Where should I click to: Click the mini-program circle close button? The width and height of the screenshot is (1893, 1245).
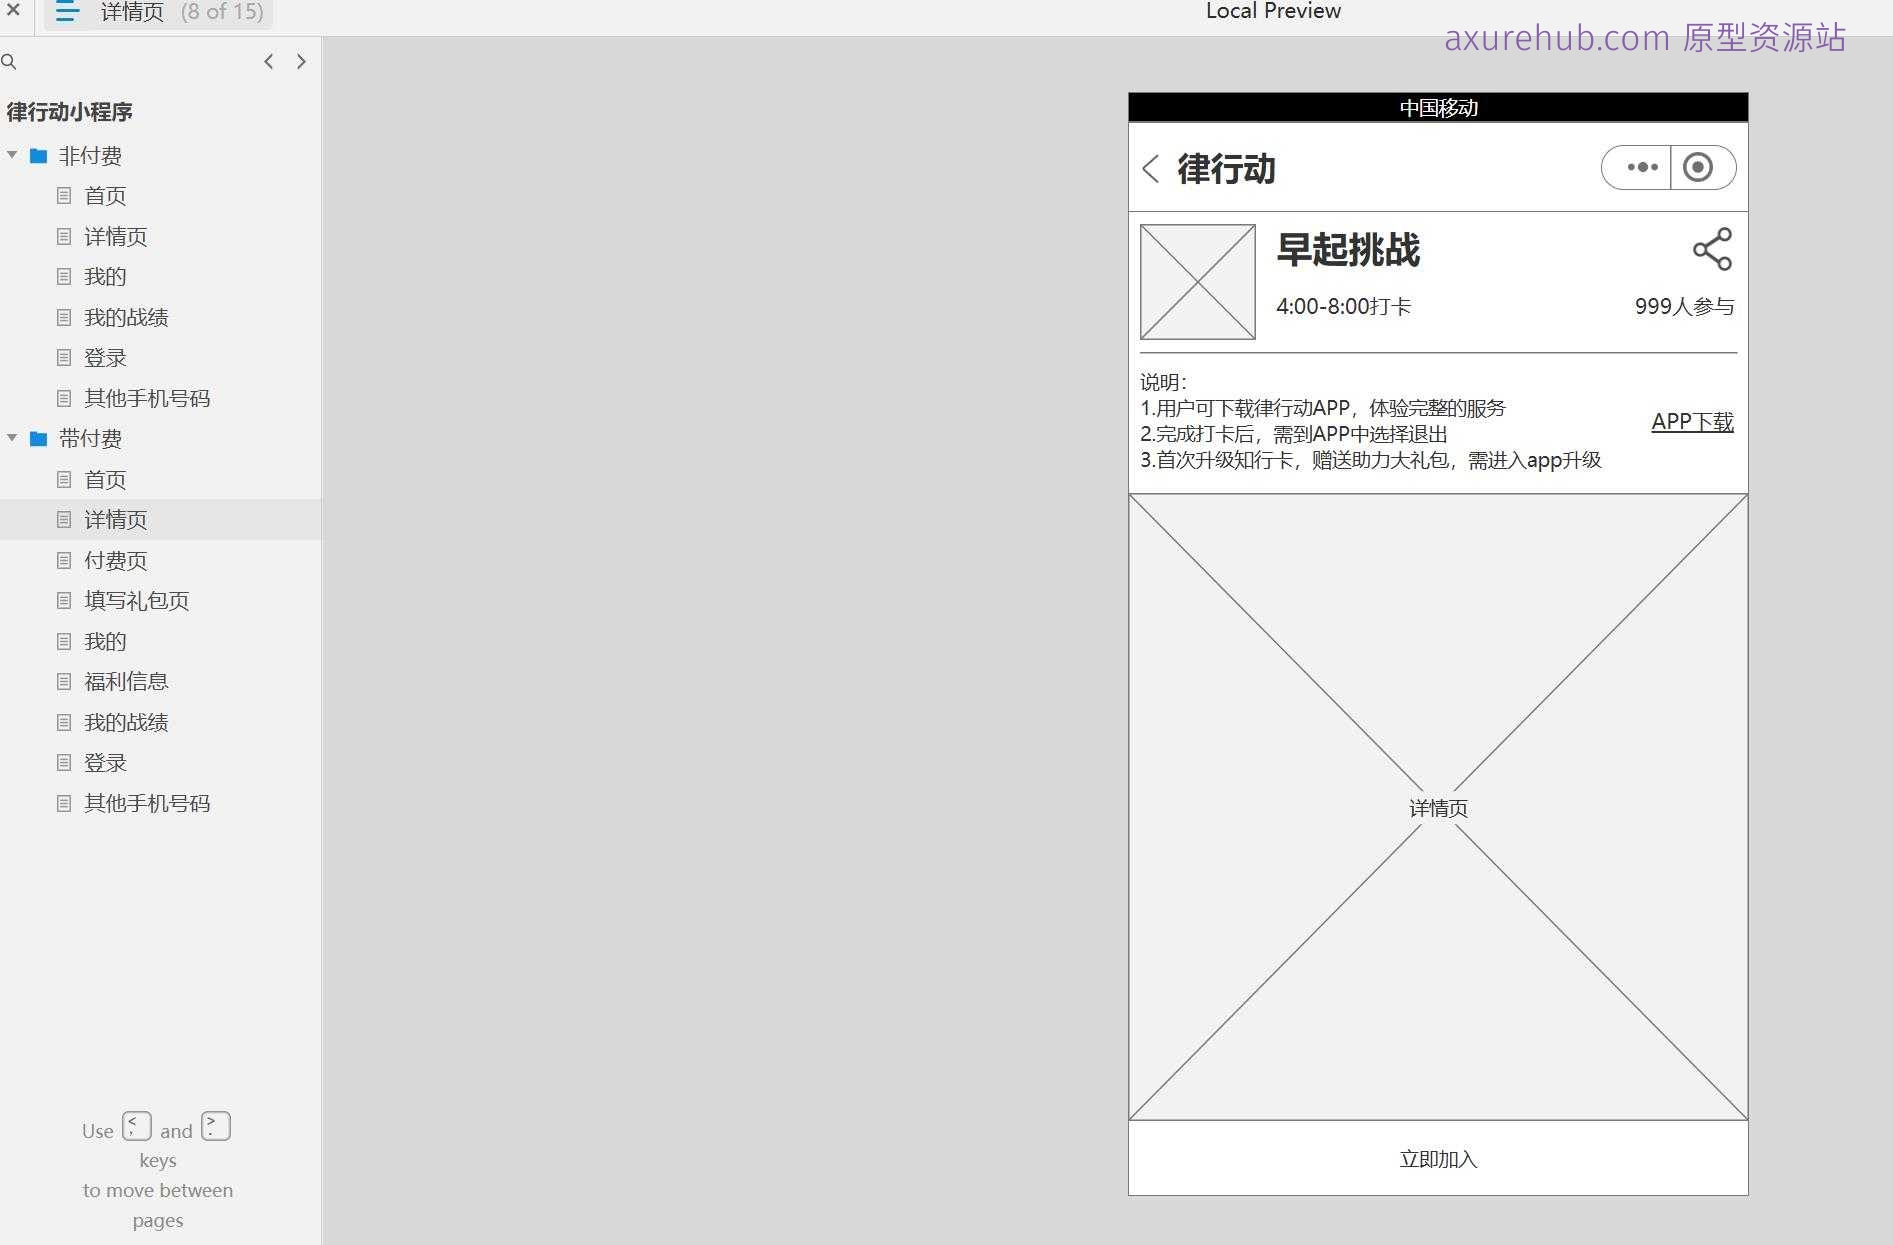click(1698, 167)
